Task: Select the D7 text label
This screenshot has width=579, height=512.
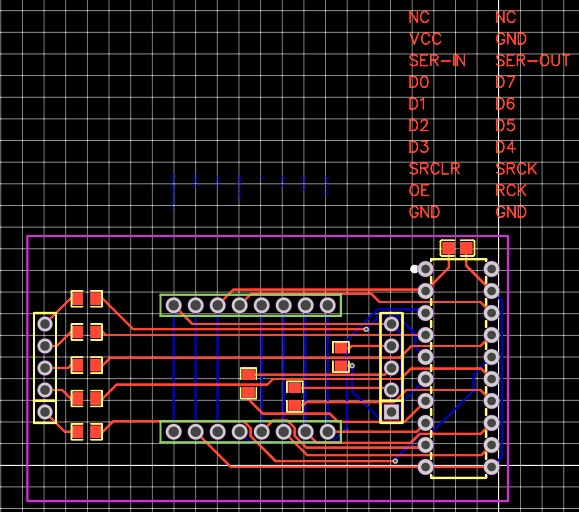Action: tap(505, 82)
